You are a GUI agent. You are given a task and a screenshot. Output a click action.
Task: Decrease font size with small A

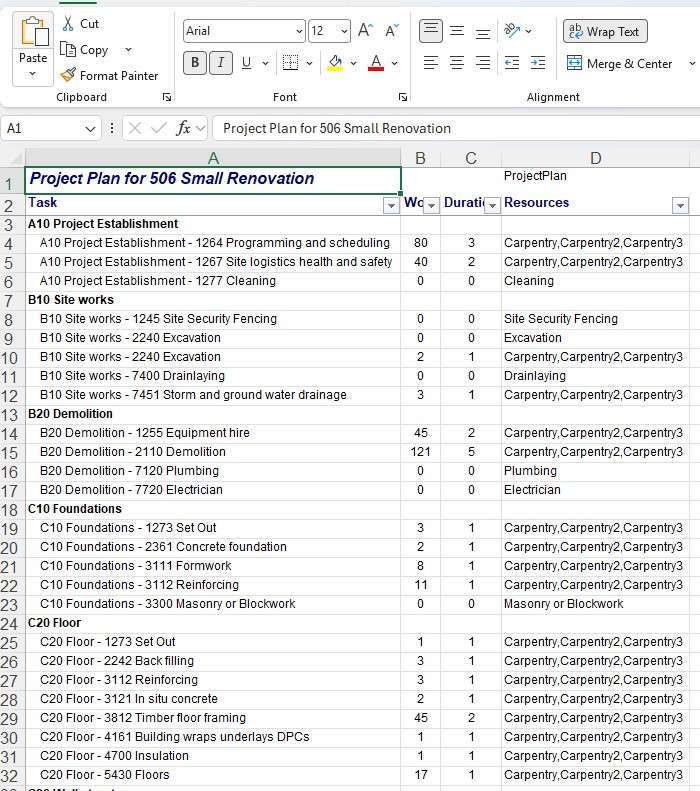[x=391, y=31]
